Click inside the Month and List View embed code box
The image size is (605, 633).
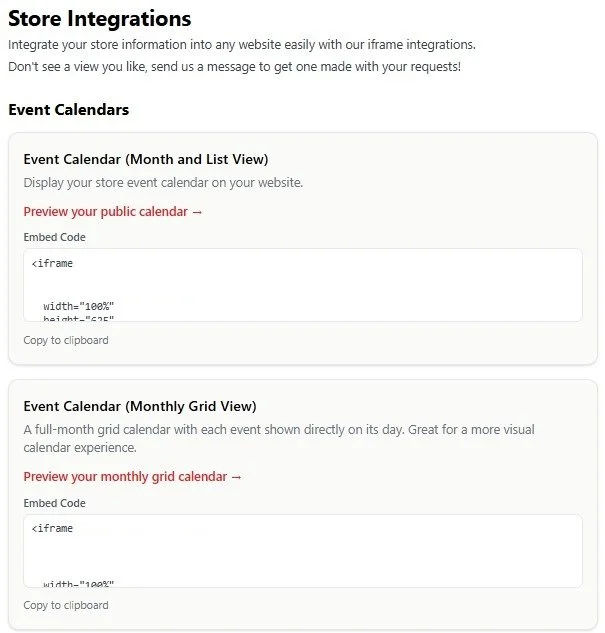click(x=303, y=285)
